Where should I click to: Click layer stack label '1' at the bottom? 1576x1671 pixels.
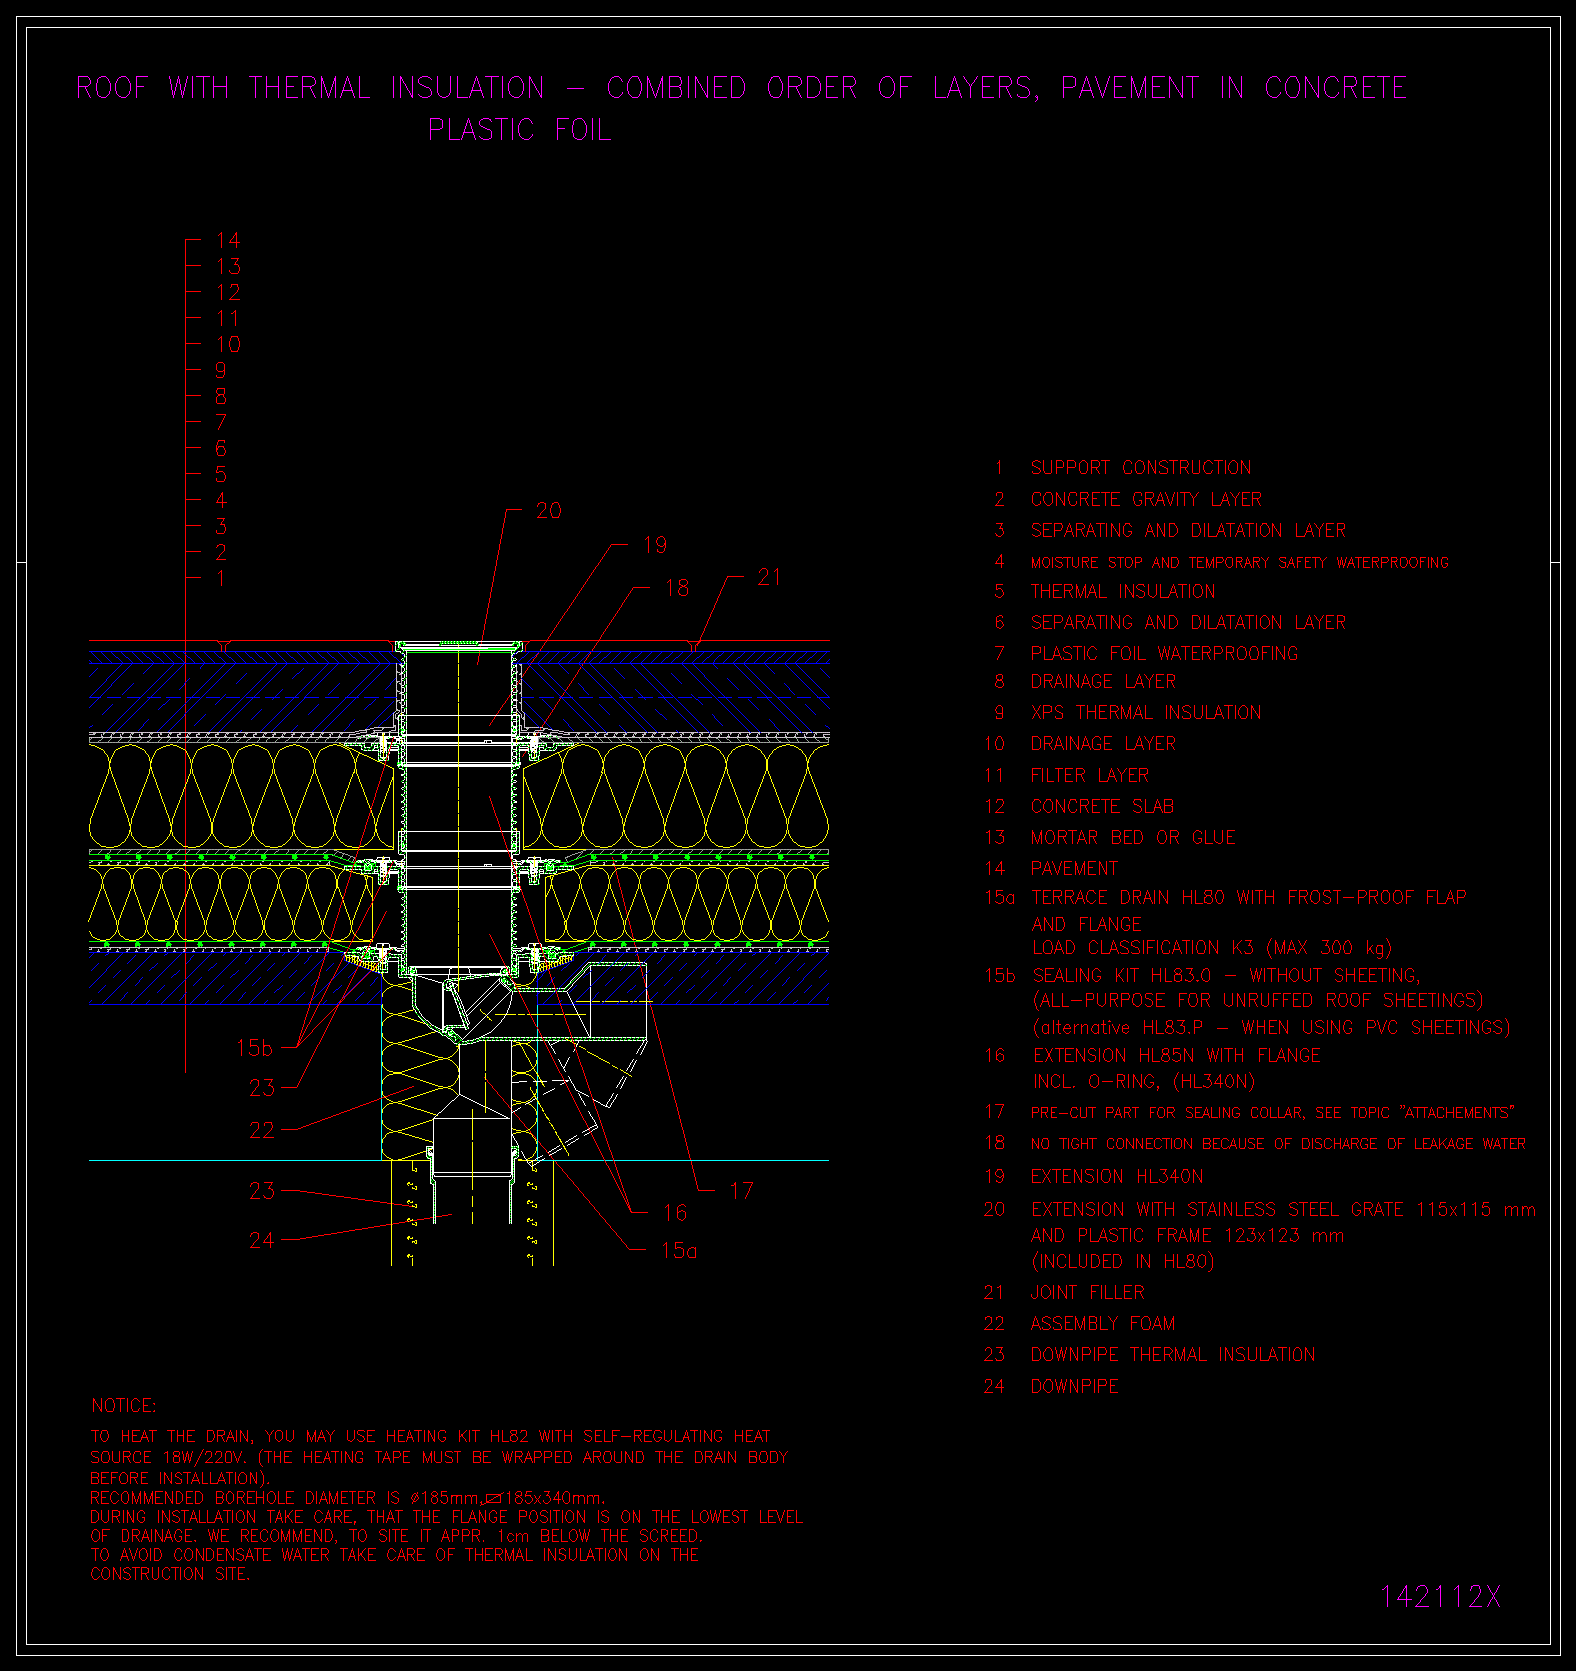(x=221, y=579)
